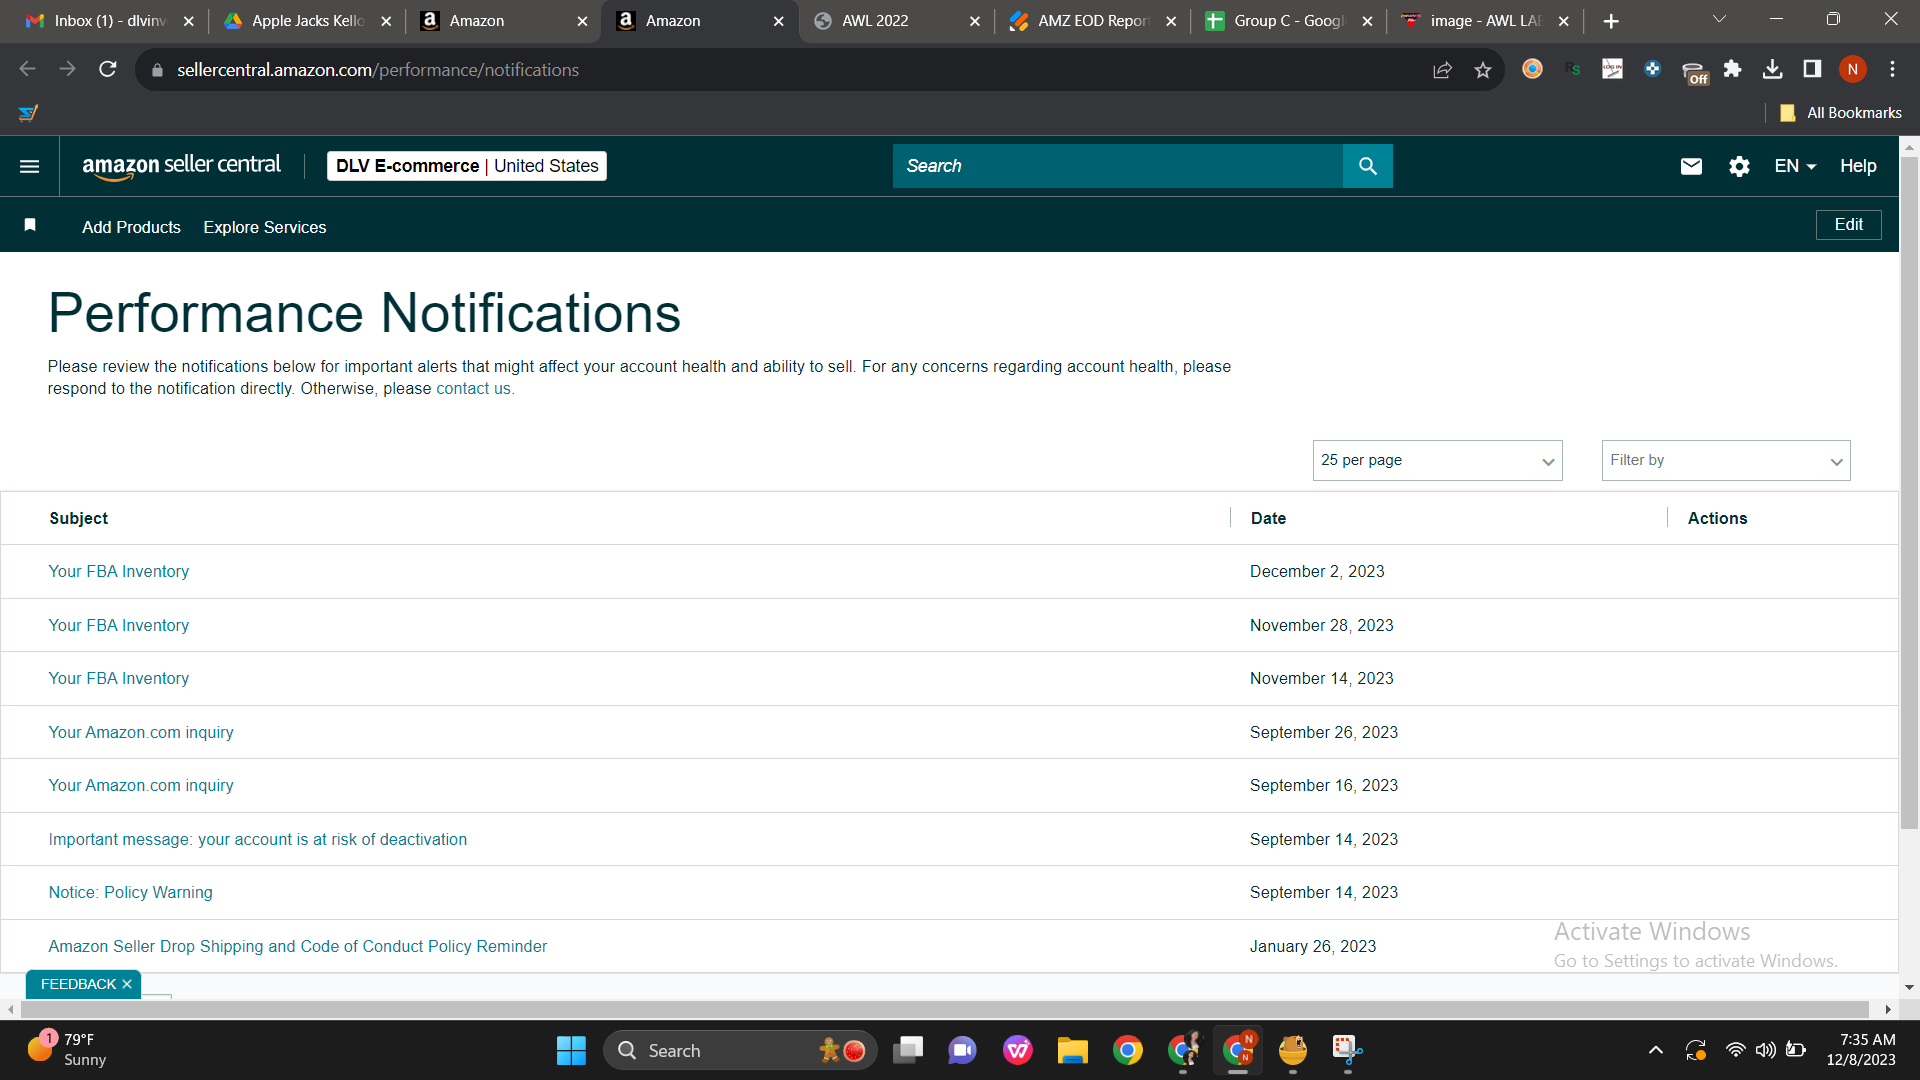Open the Filter by dropdown
1920x1080 pixels.
pyautogui.click(x=1725, y=460)
